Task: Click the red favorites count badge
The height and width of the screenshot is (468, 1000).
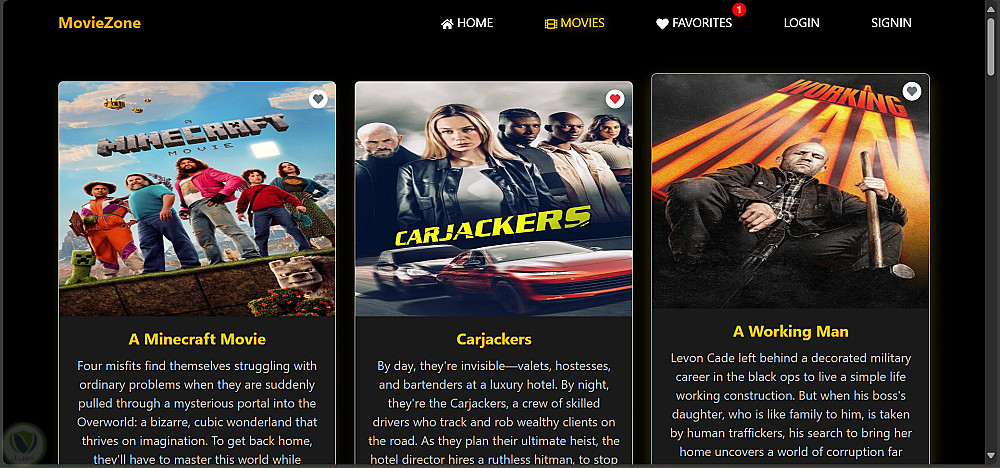Action: 739,10
